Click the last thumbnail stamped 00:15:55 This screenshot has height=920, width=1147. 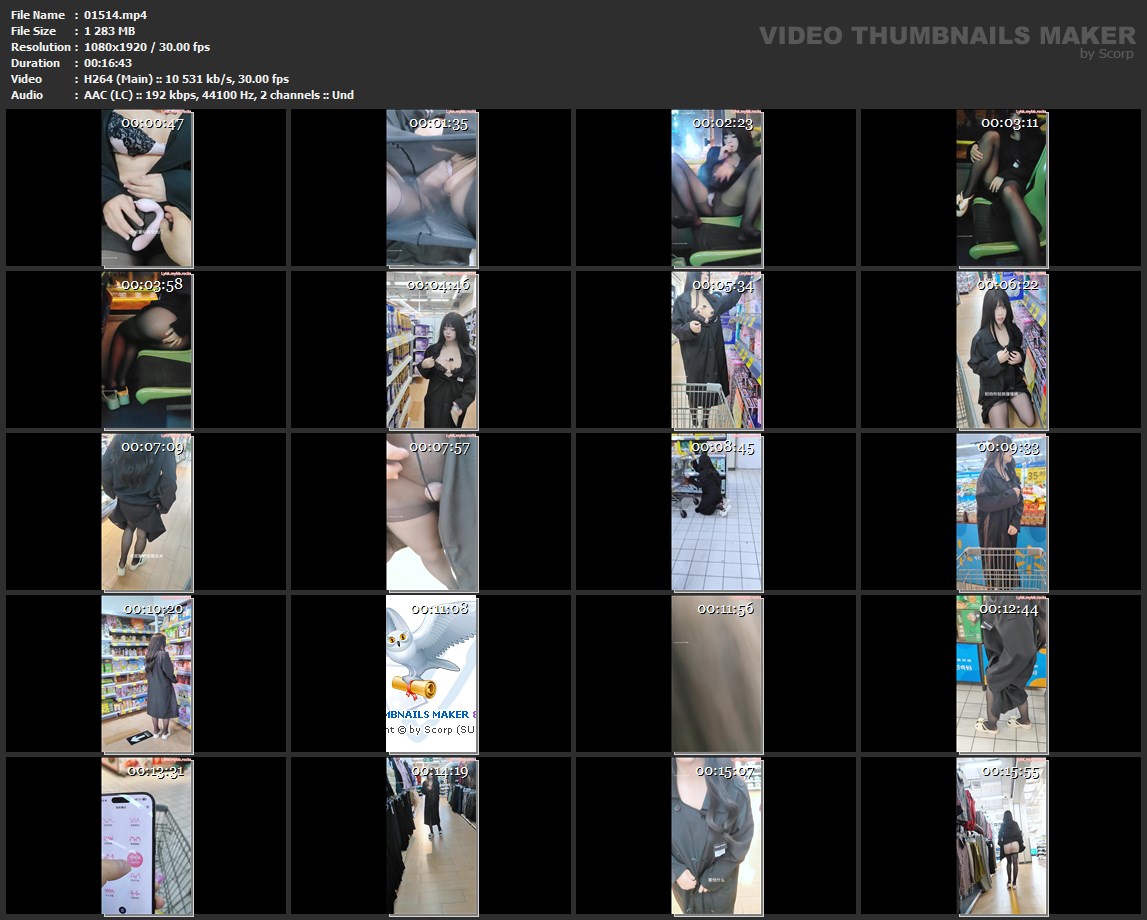1002,836
